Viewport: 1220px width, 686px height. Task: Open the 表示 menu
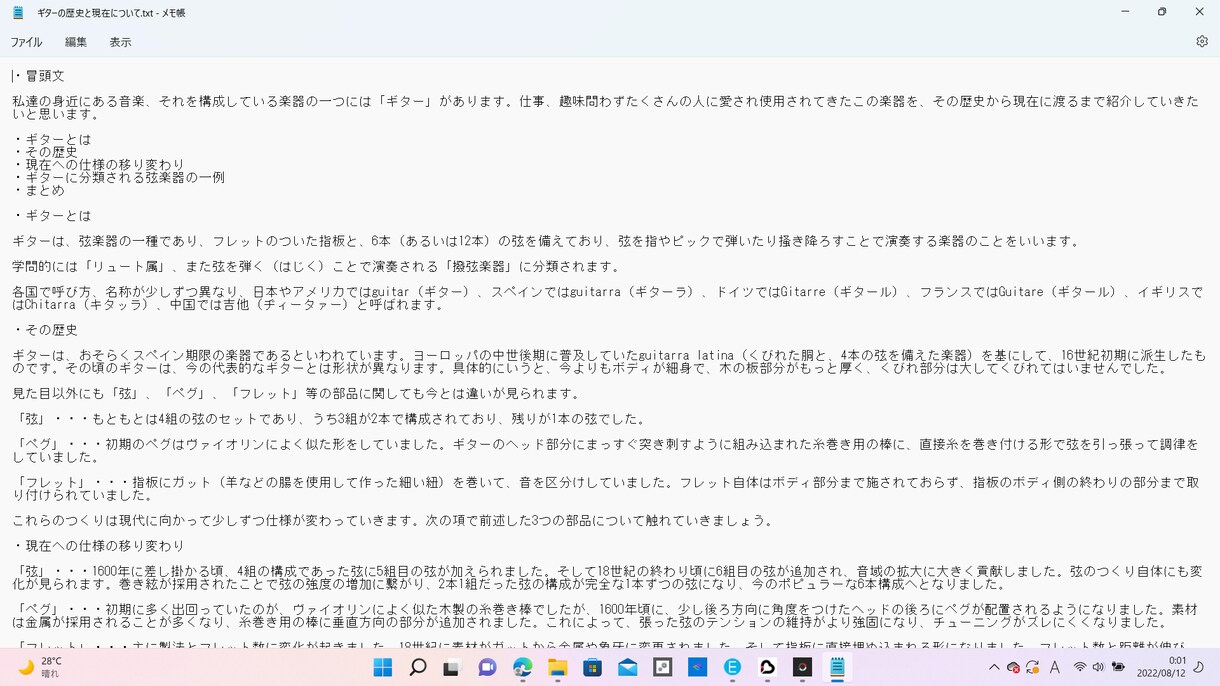click(x=120, y=42)
